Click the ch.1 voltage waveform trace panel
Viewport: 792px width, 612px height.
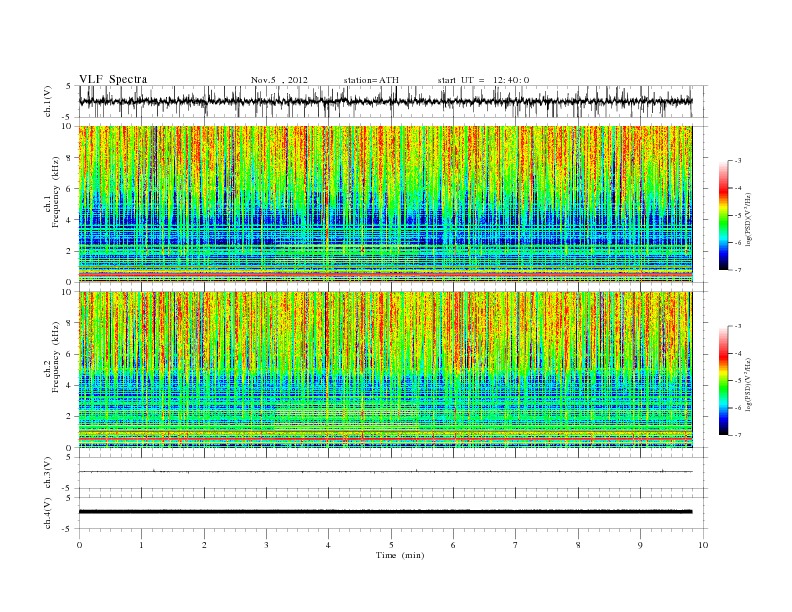pyautogui.click(x=385, y=101)
